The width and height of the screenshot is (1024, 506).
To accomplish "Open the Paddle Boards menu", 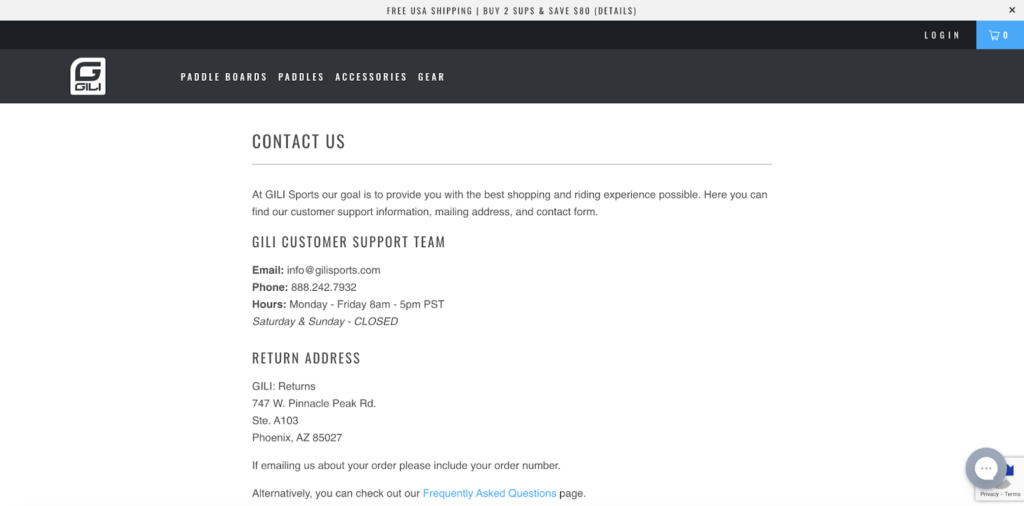I will pyautogui.click(x=224, y=77).
